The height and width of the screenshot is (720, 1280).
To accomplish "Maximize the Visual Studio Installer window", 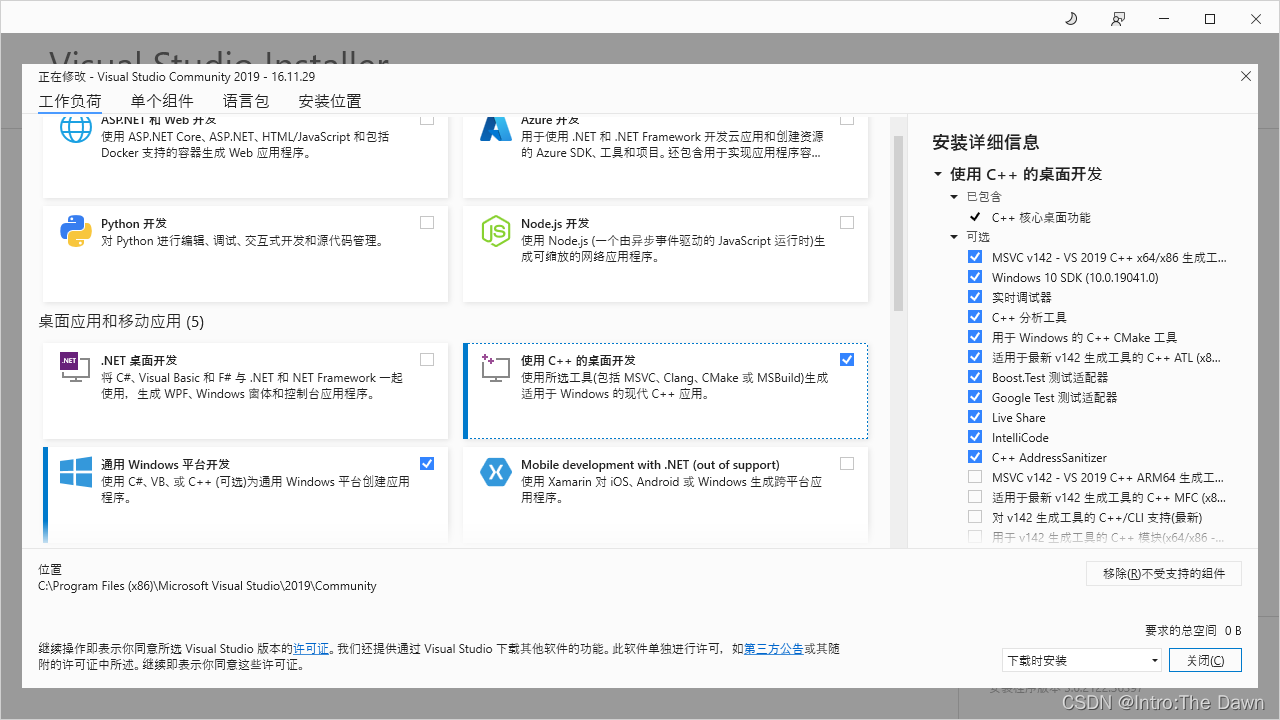I will pos(1210,19).
